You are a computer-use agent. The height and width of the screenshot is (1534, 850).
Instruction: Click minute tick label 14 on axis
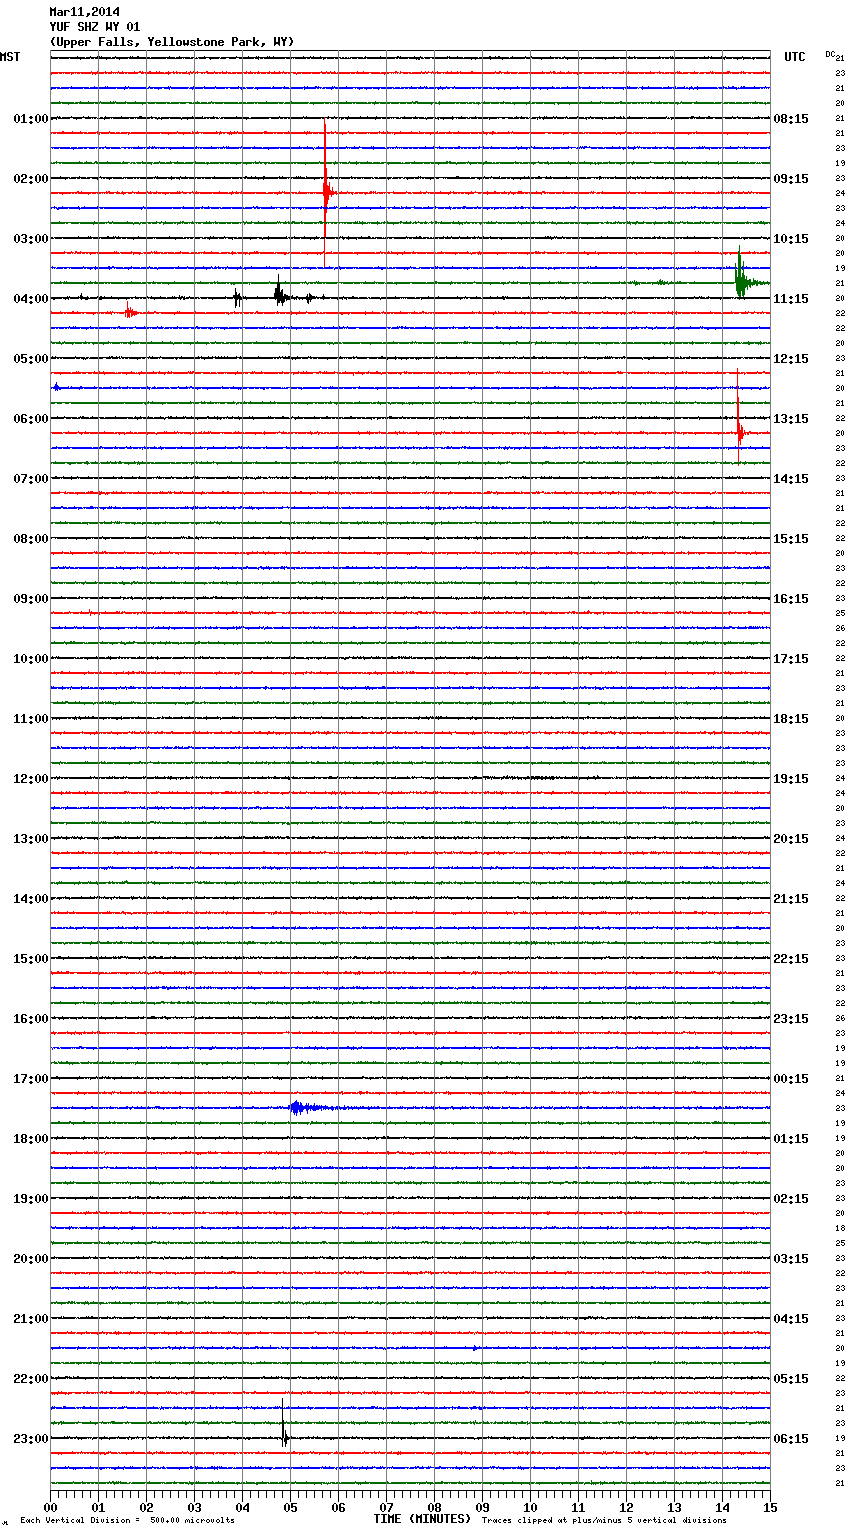(x=722, y=1508)
